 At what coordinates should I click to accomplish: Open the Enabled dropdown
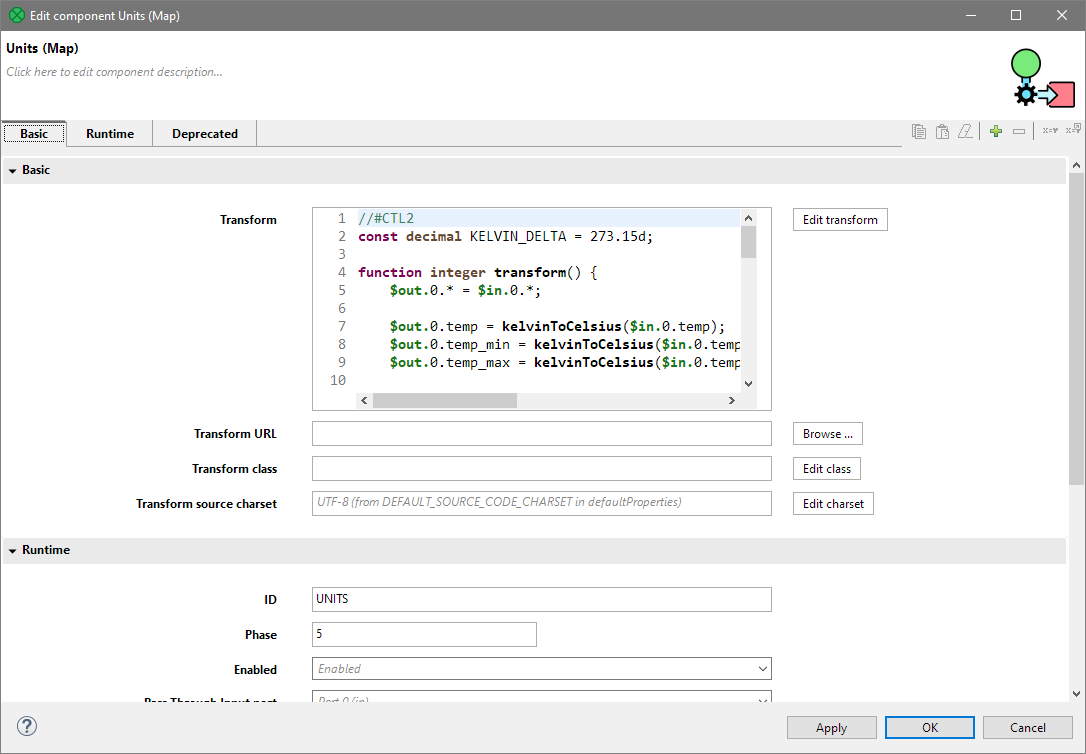pyautogui.click(x=763, y=668)
